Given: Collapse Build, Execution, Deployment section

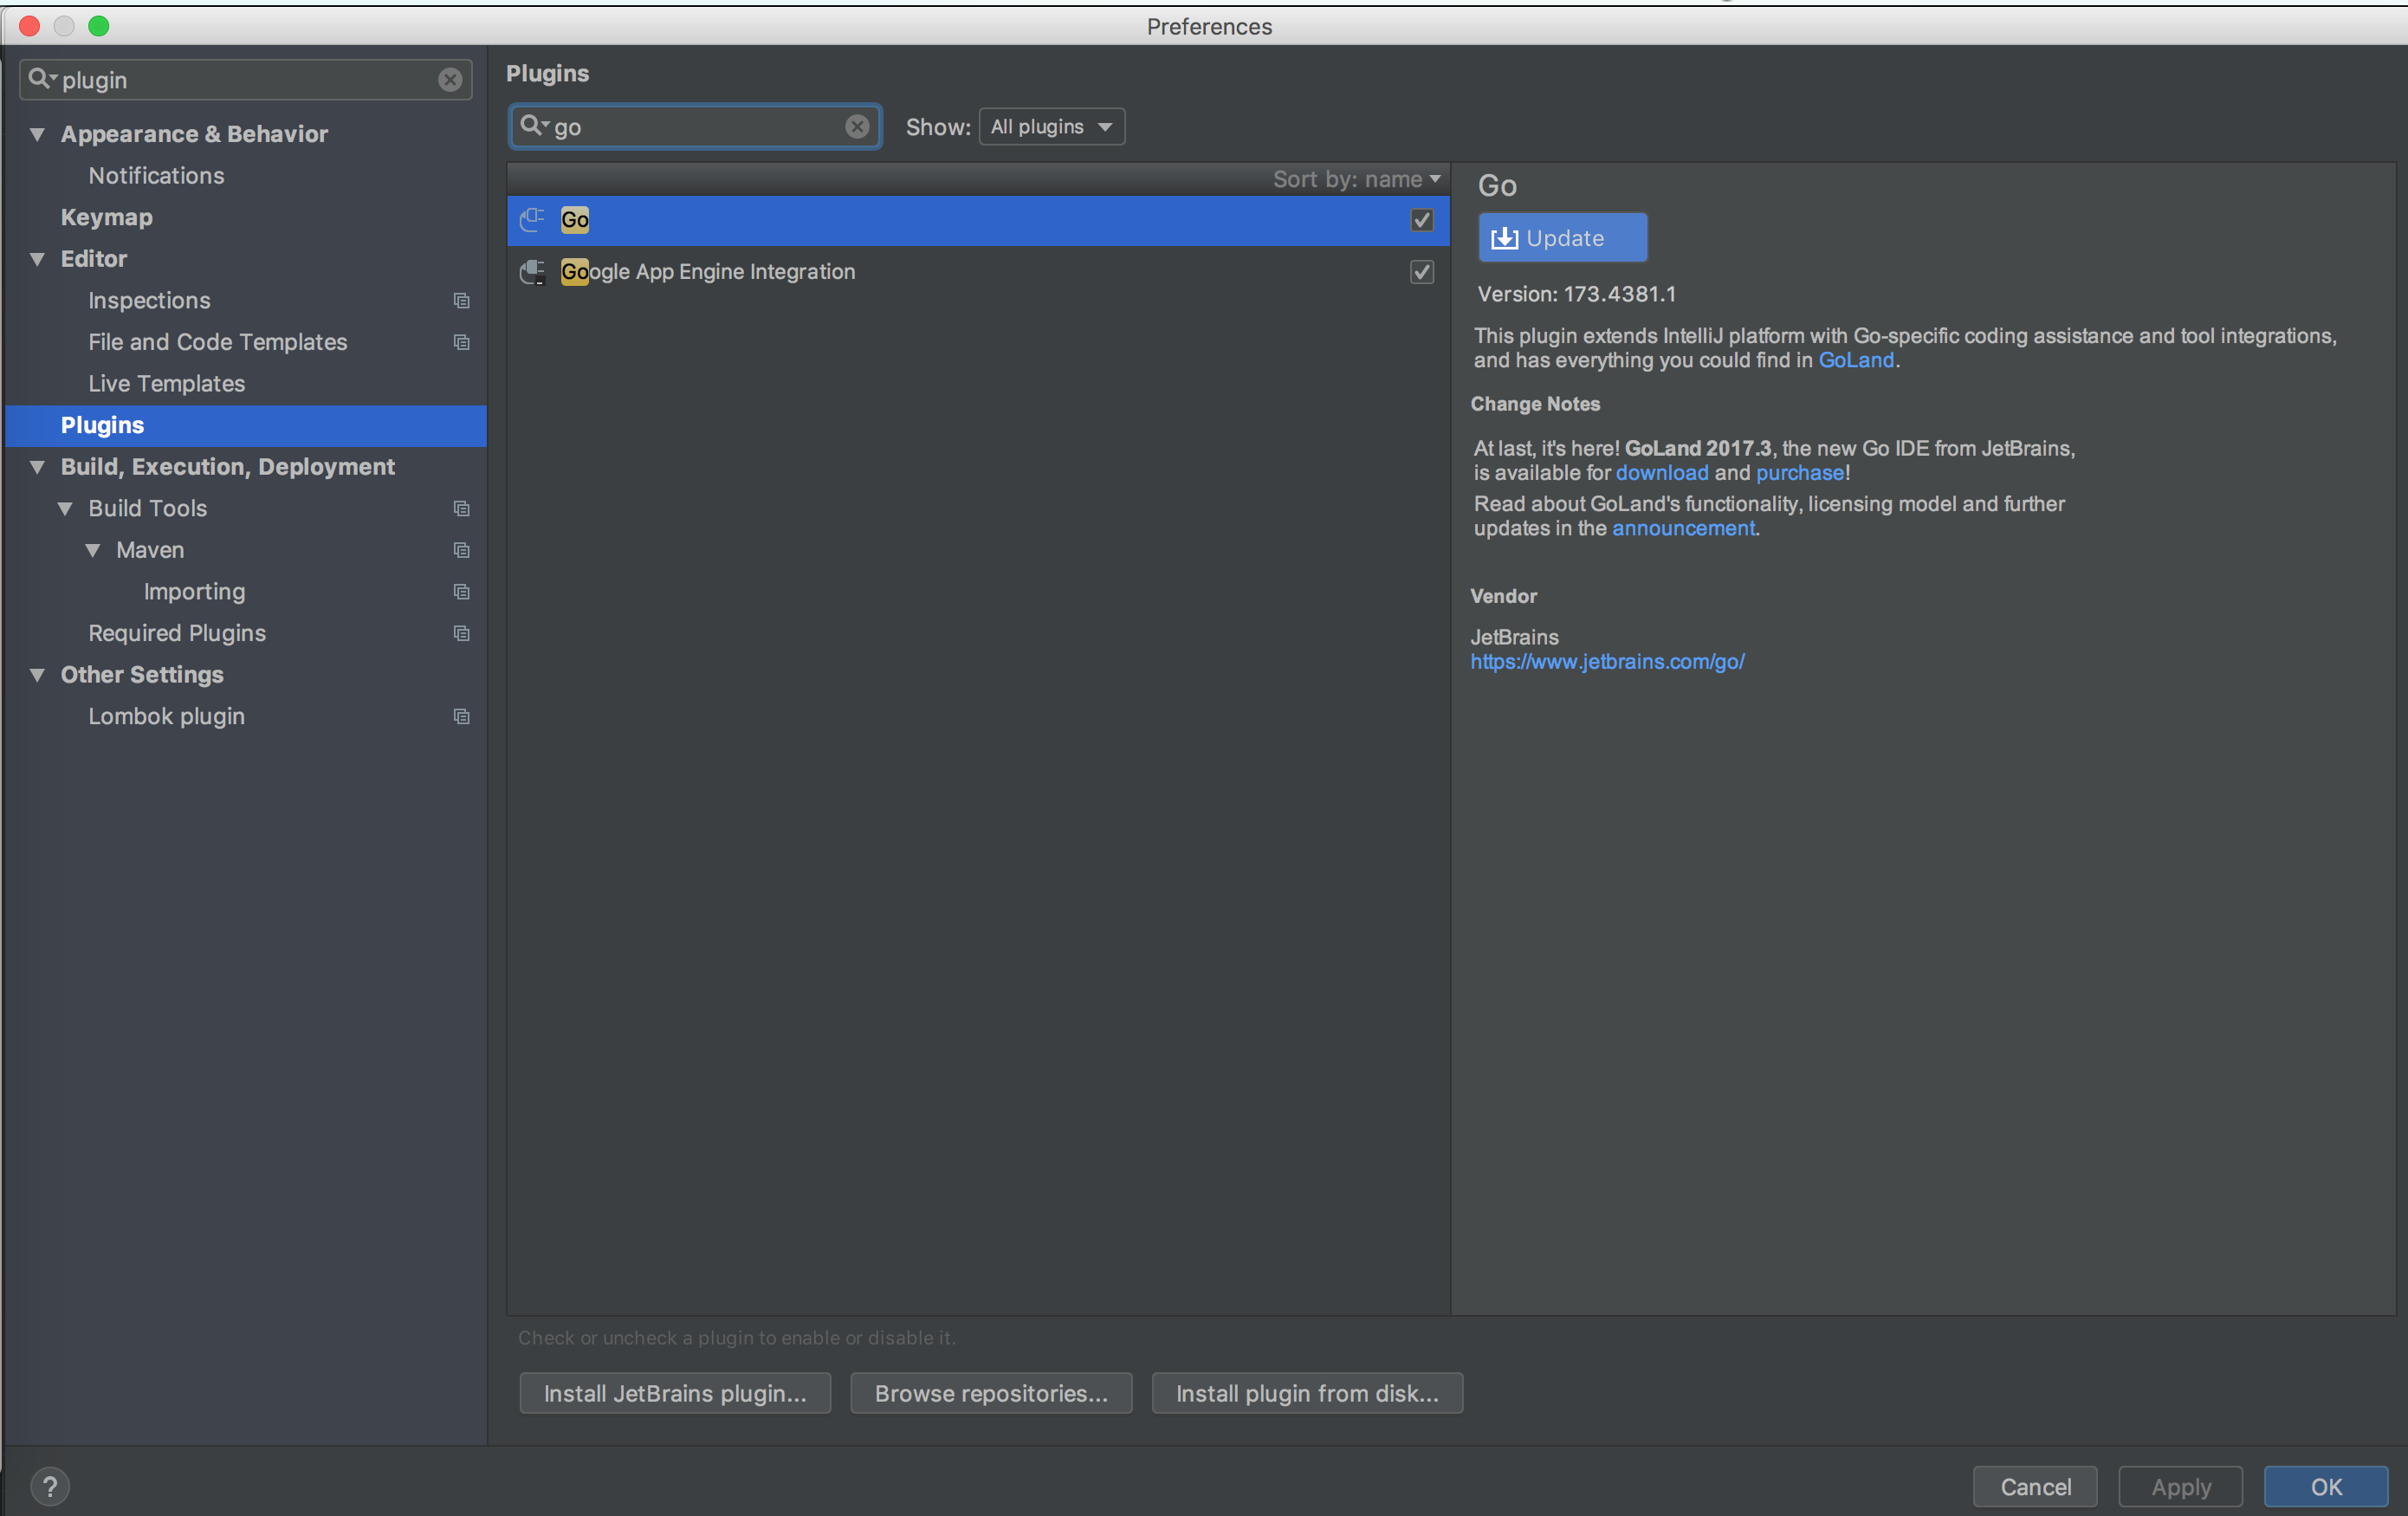Looking at the screenshot, I should (x=37, y=467).
